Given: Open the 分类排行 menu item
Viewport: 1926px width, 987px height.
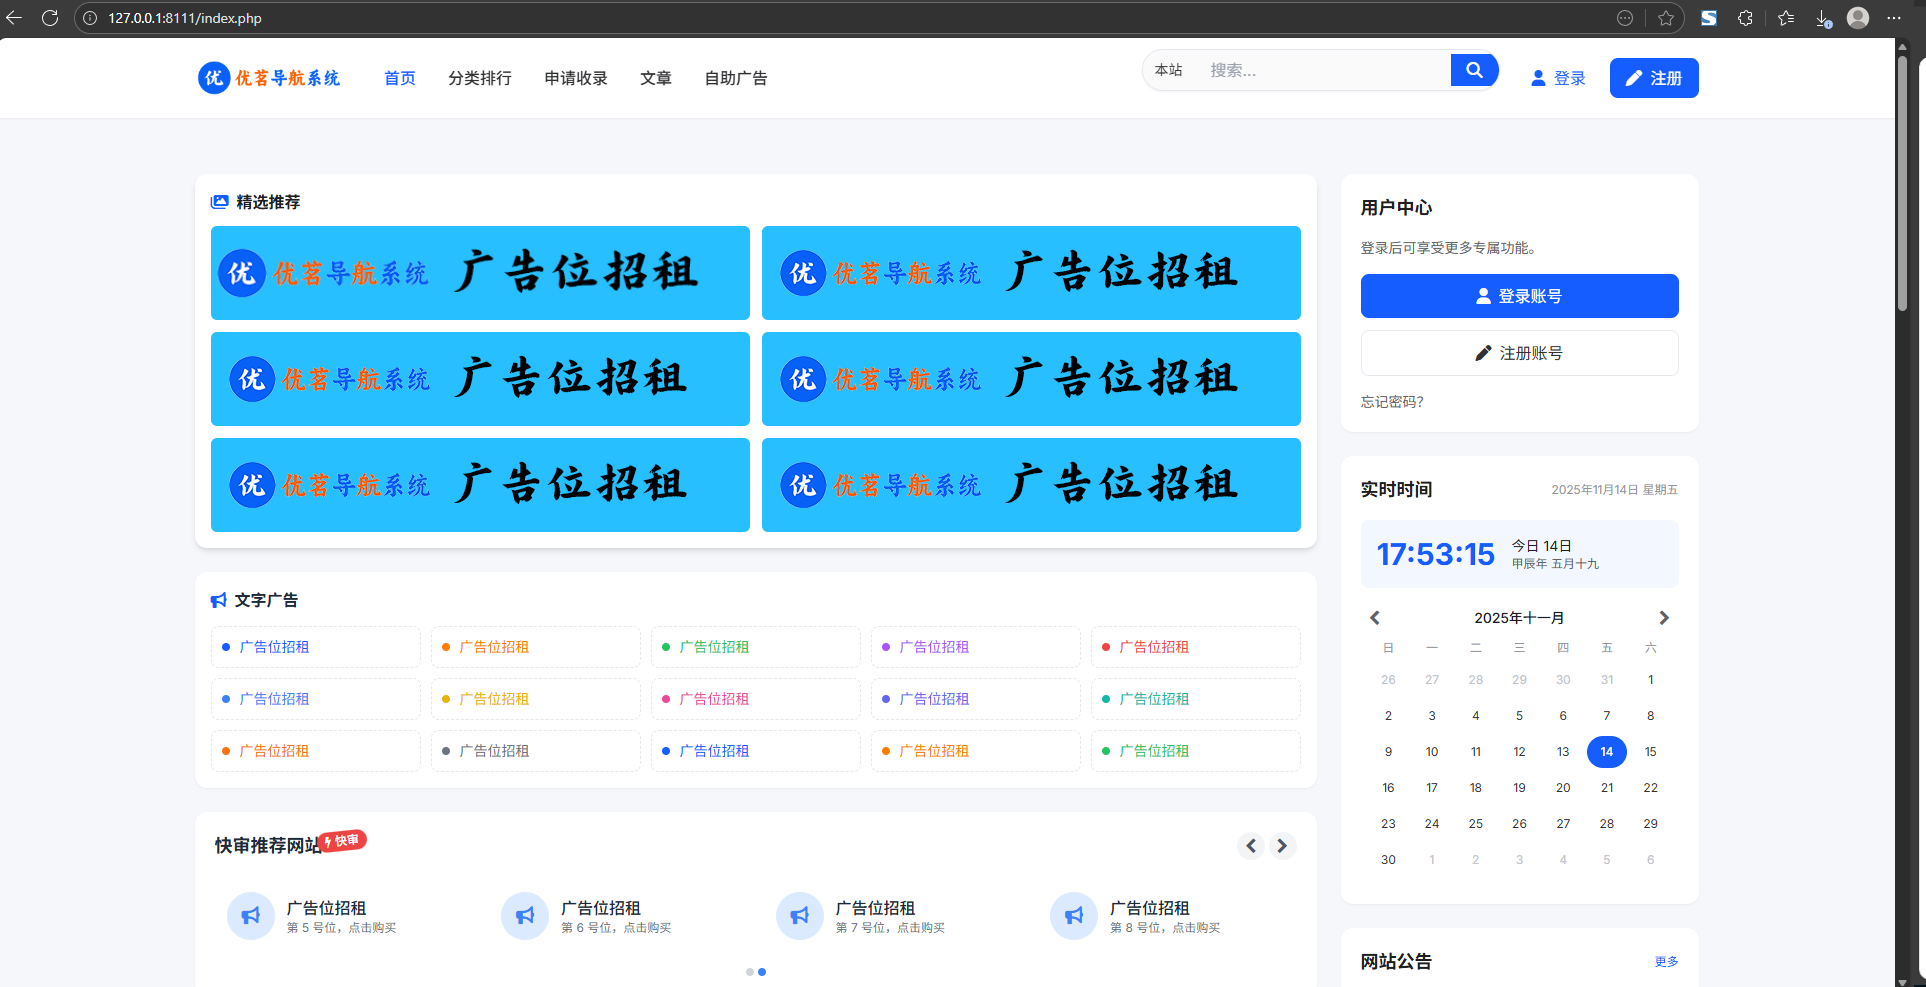Looking at the screenshot, I should coord(479,77).
